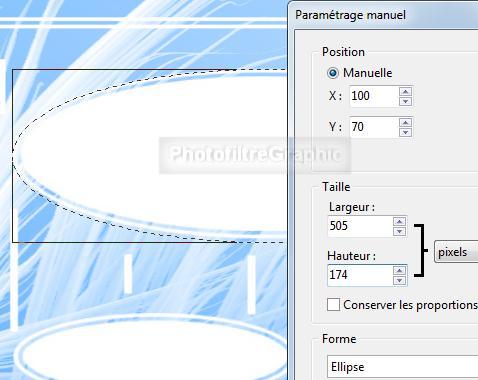Click the link bracket between width and height
Screen dimensions: 478x380
point(421,251)
